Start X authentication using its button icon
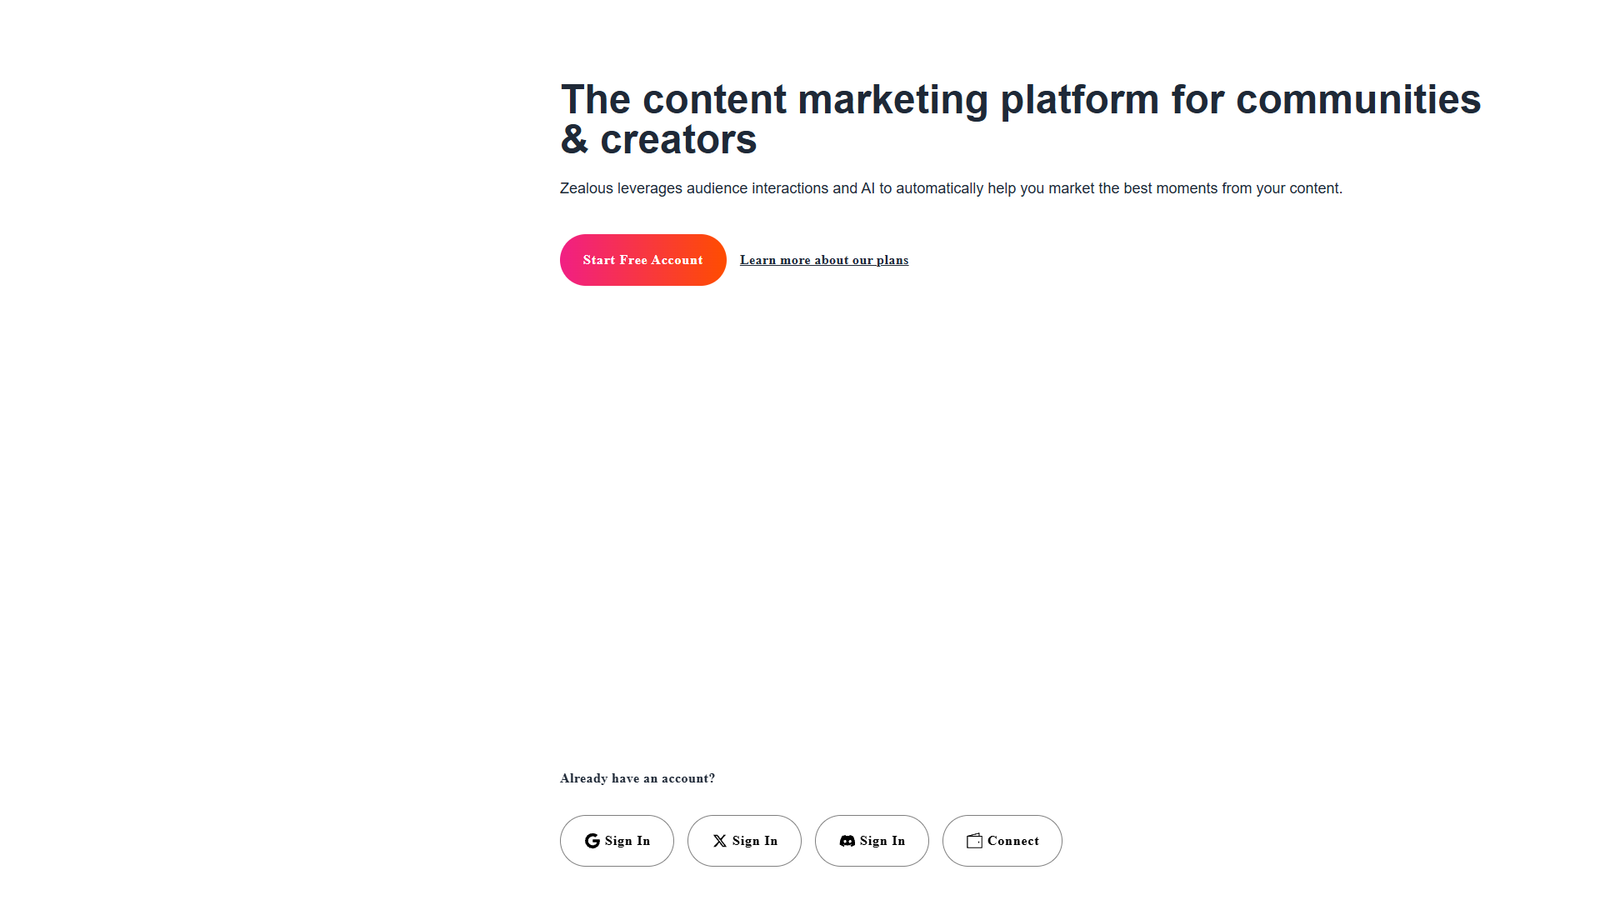 tap(744, 841)
